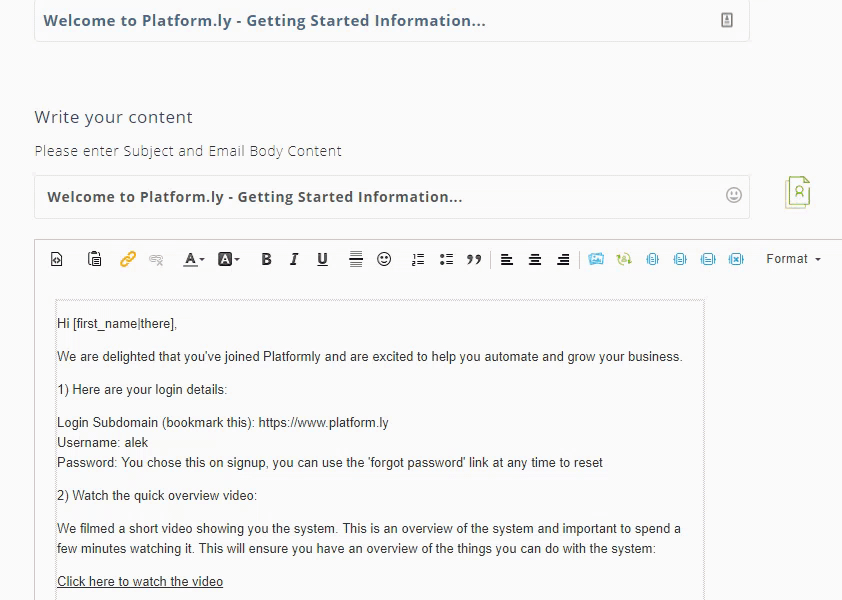Click 'Please enter Subject and Email Body Content' text

[x=188, y=151]
